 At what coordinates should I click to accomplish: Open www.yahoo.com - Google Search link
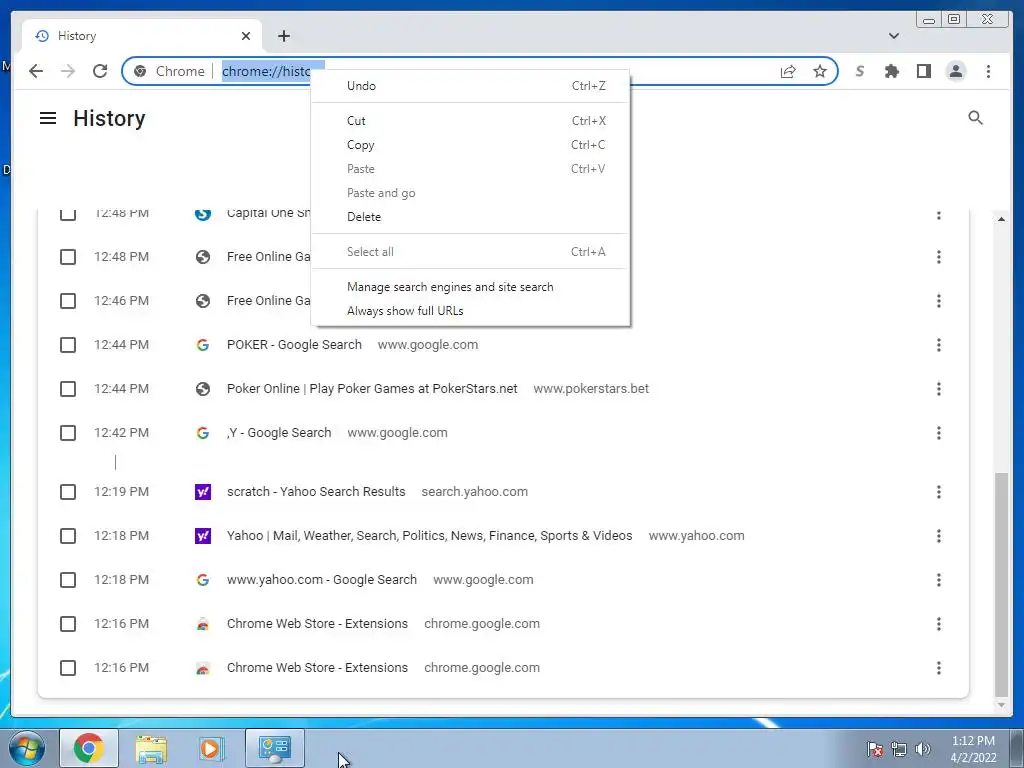(321, 580)
